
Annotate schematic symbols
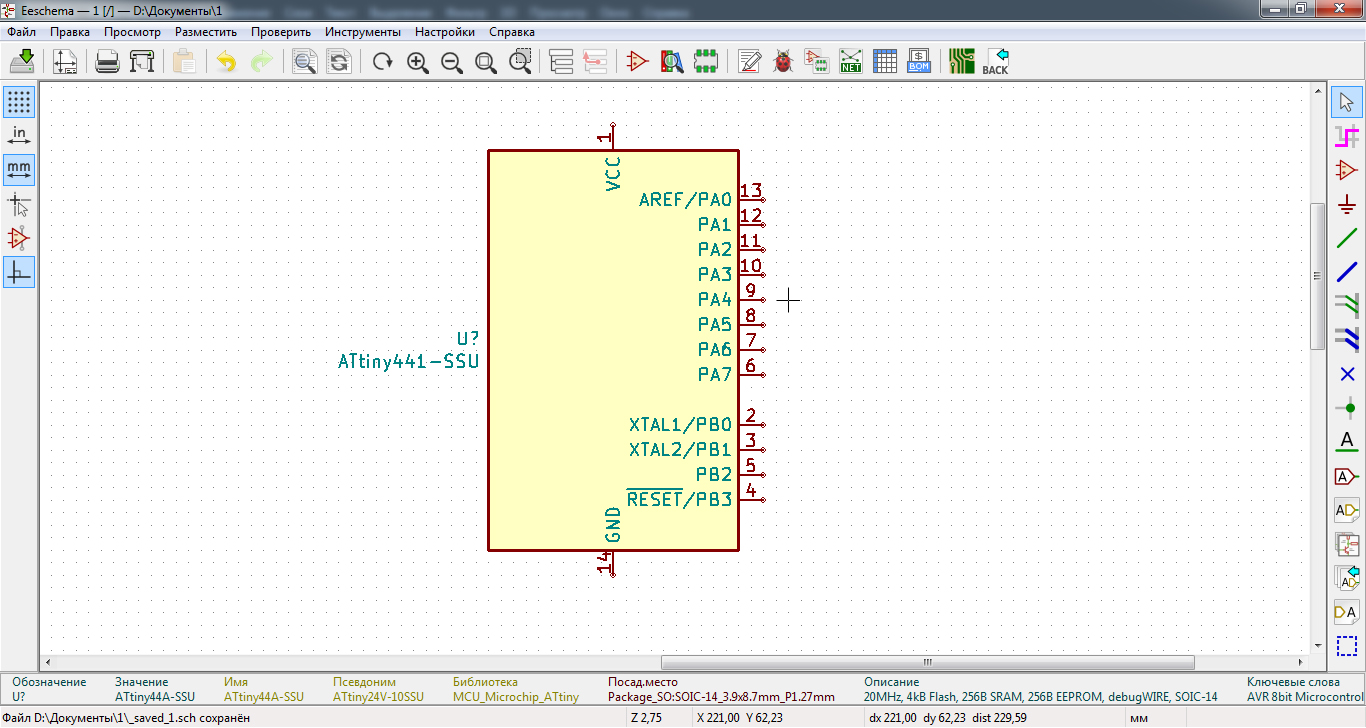(749, 62)
